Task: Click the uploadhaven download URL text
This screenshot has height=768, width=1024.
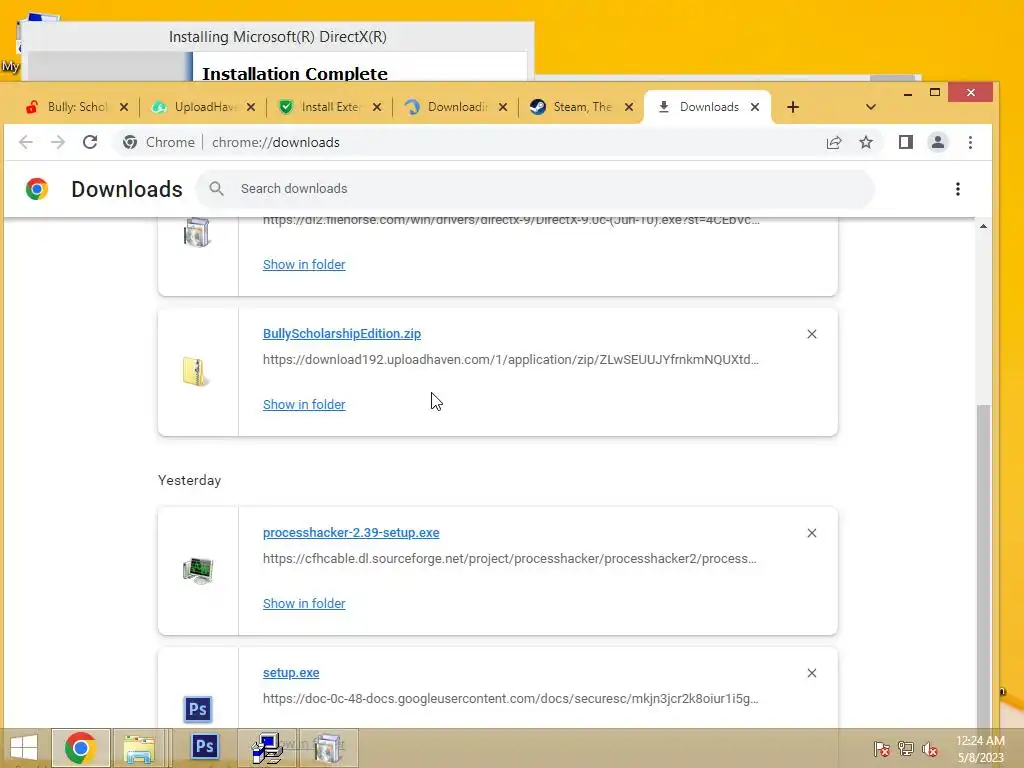Action: pos(511,360)
